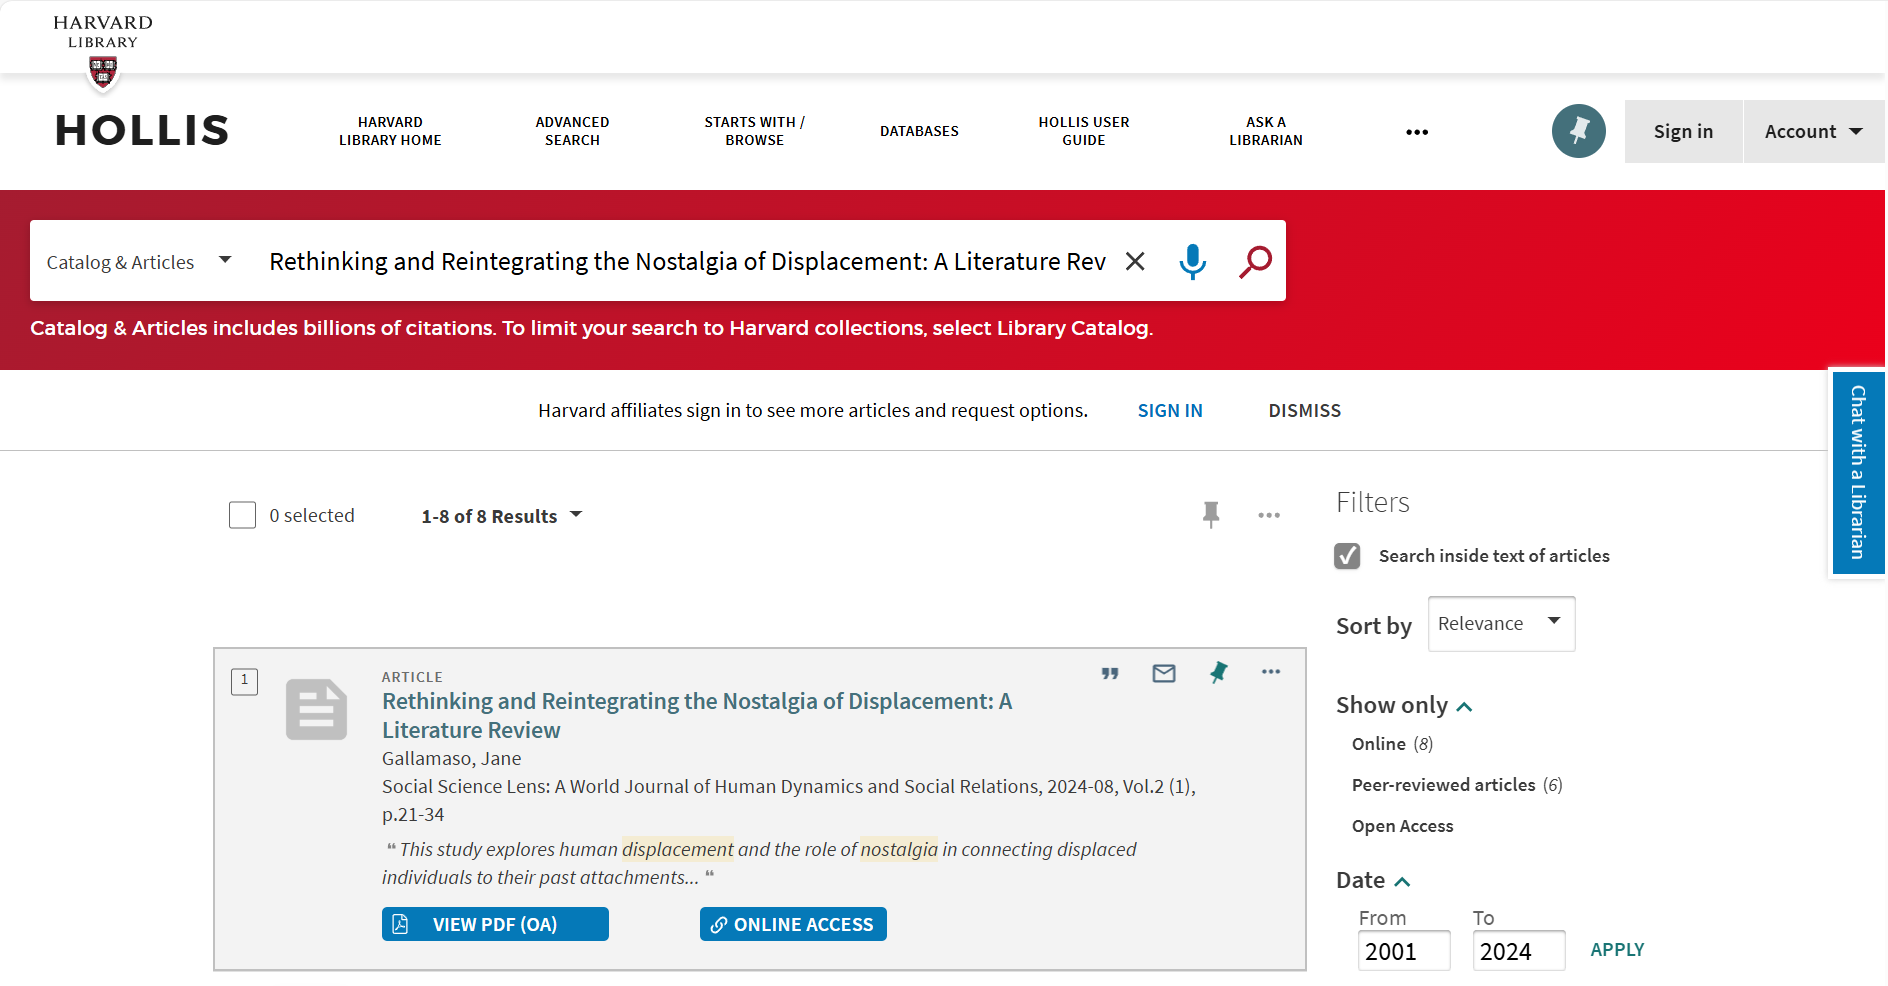
Task: Open Advanced Search
Action: coord(572,131)
